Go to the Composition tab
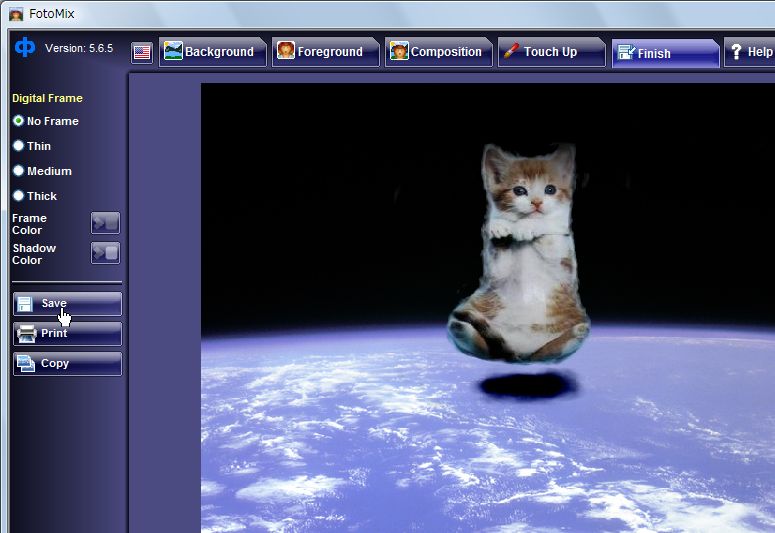 438,51
